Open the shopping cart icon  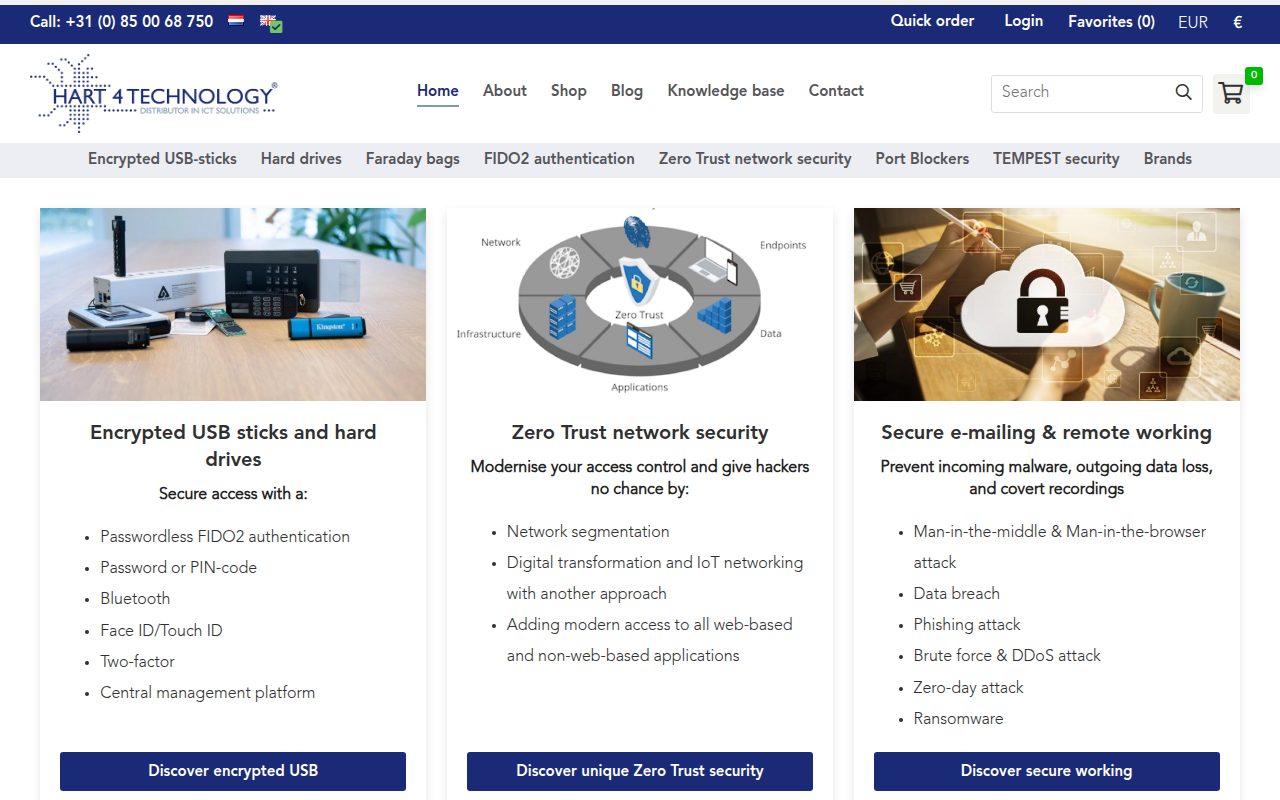coord(1231,94)
